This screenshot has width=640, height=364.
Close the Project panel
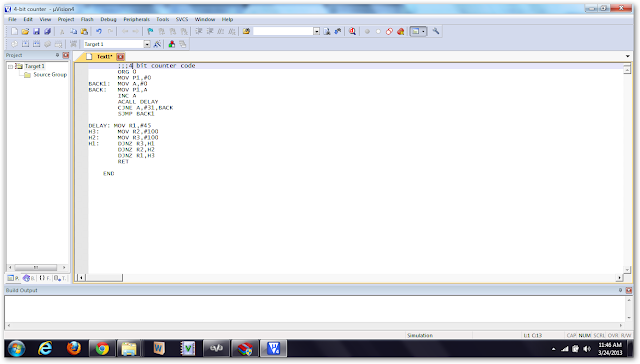[66, 55]
